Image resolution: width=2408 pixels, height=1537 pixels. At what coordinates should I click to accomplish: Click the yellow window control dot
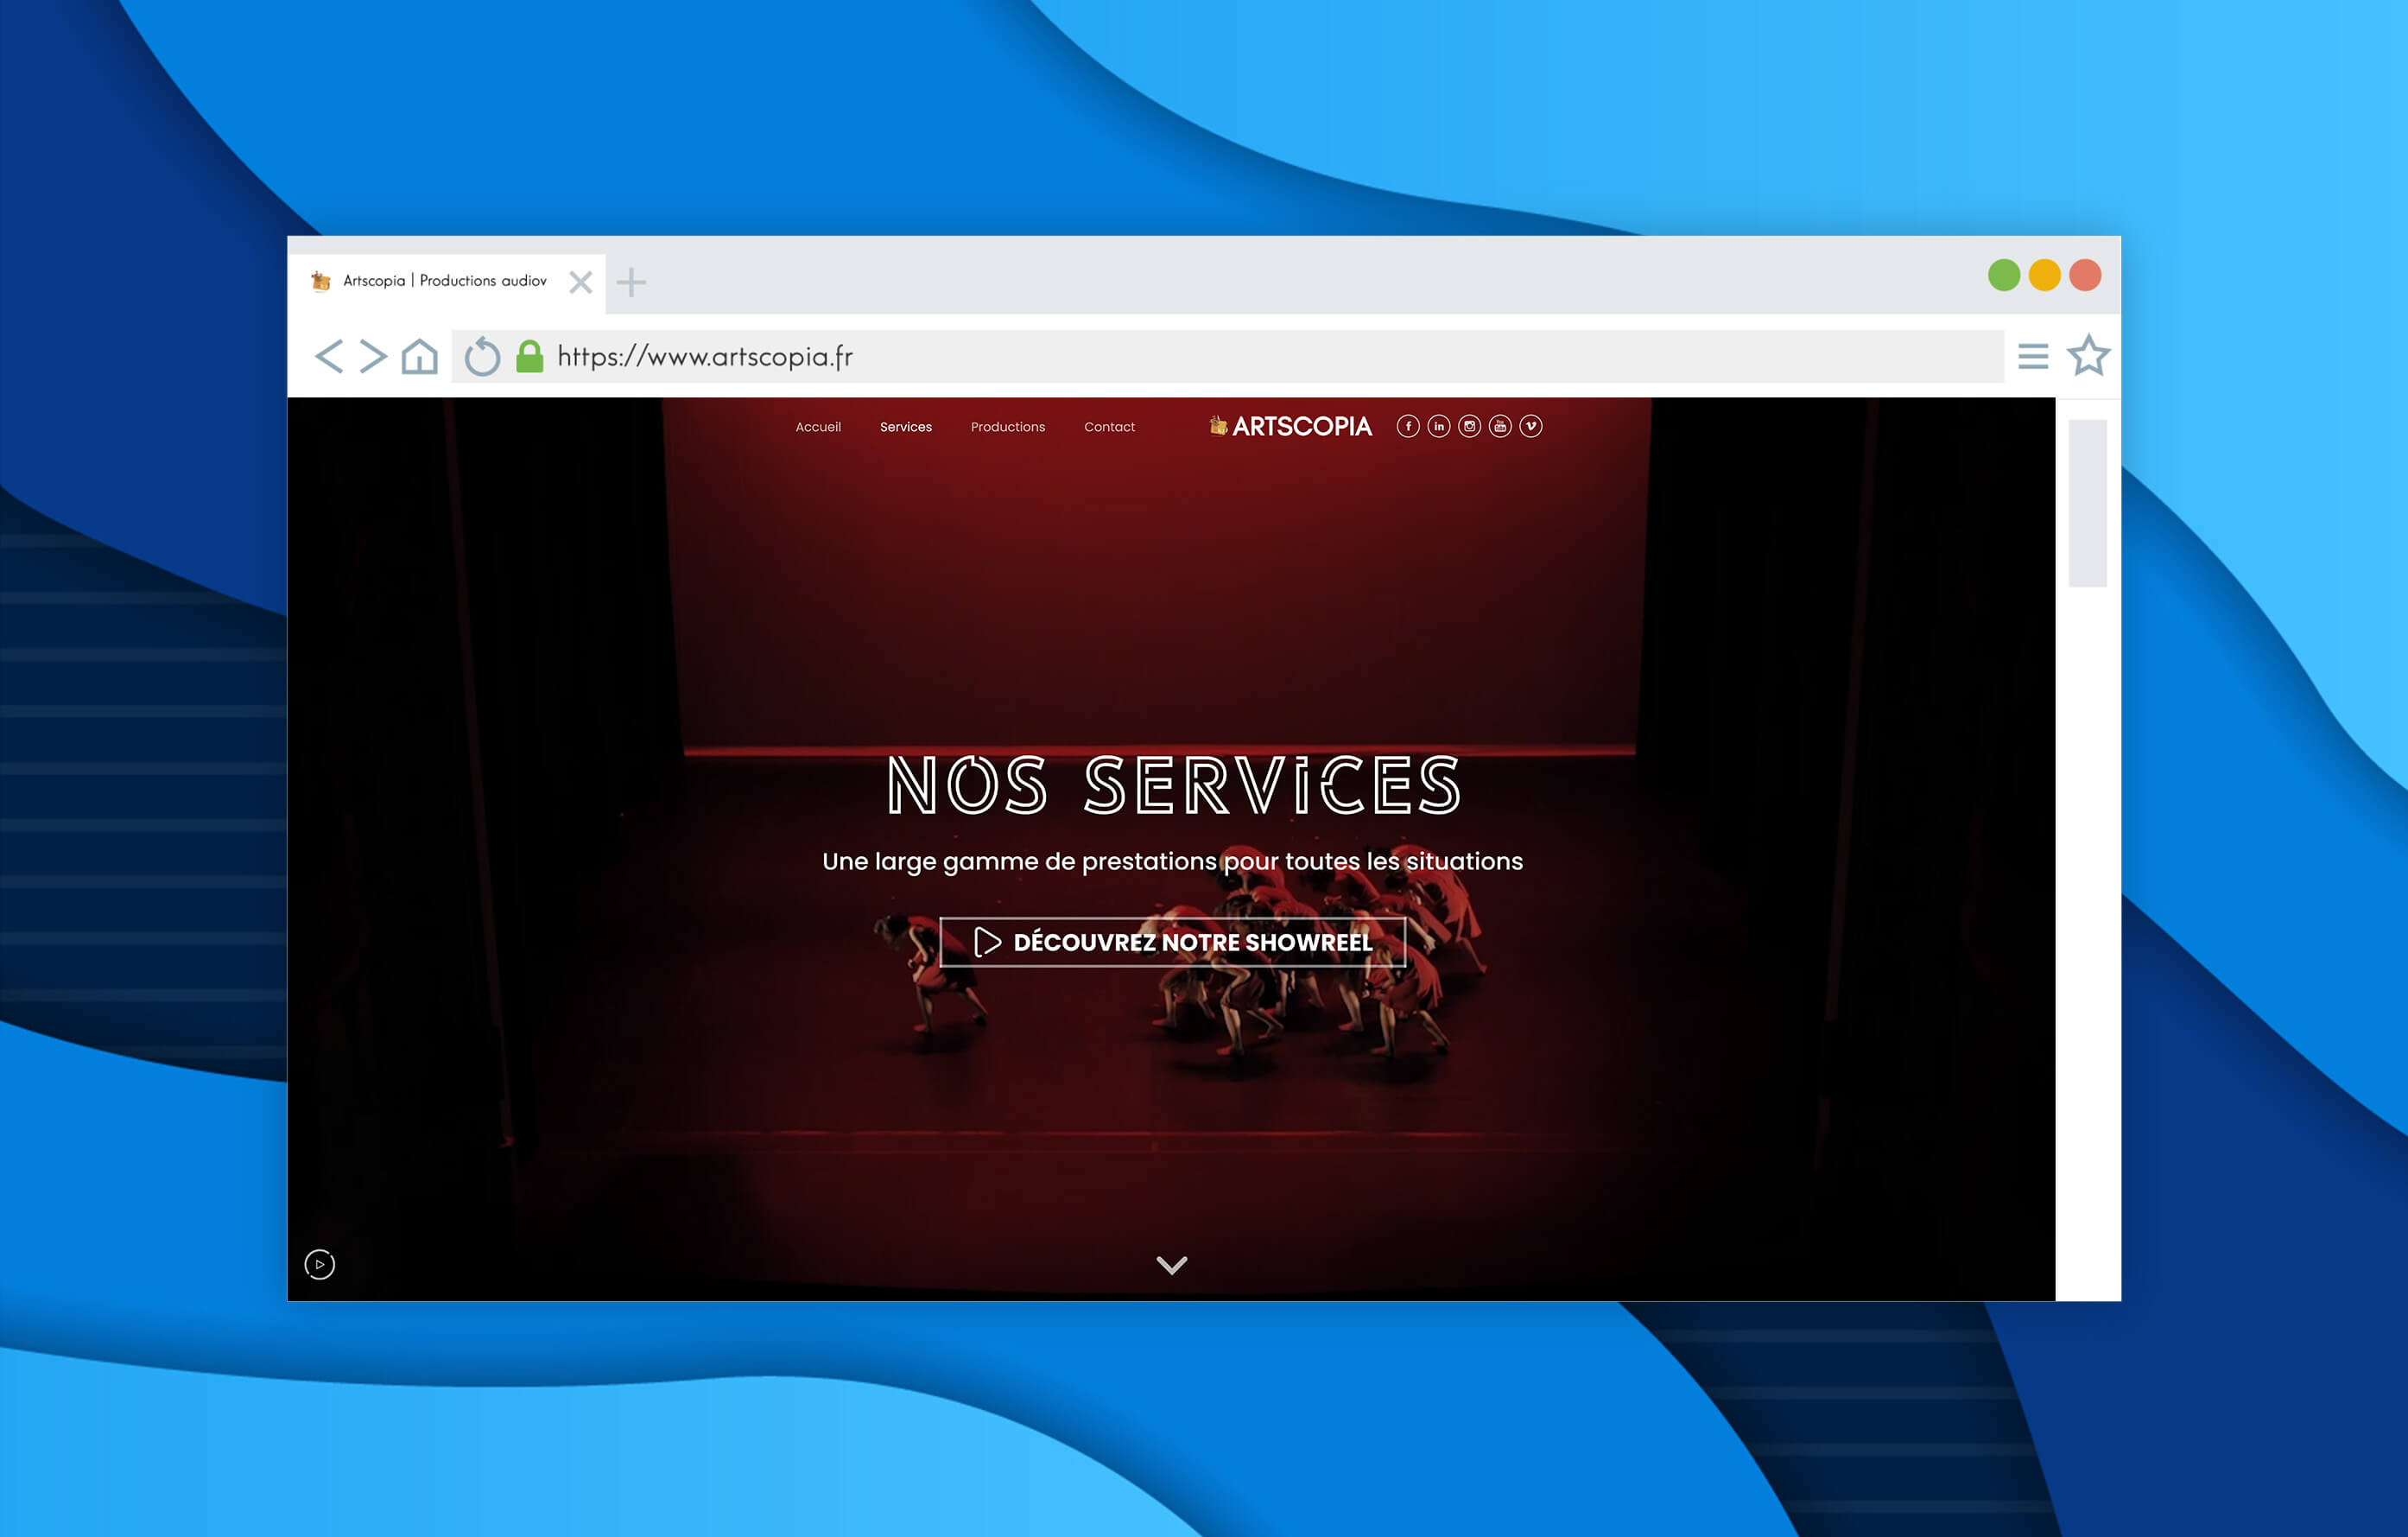pos(2044,275)
